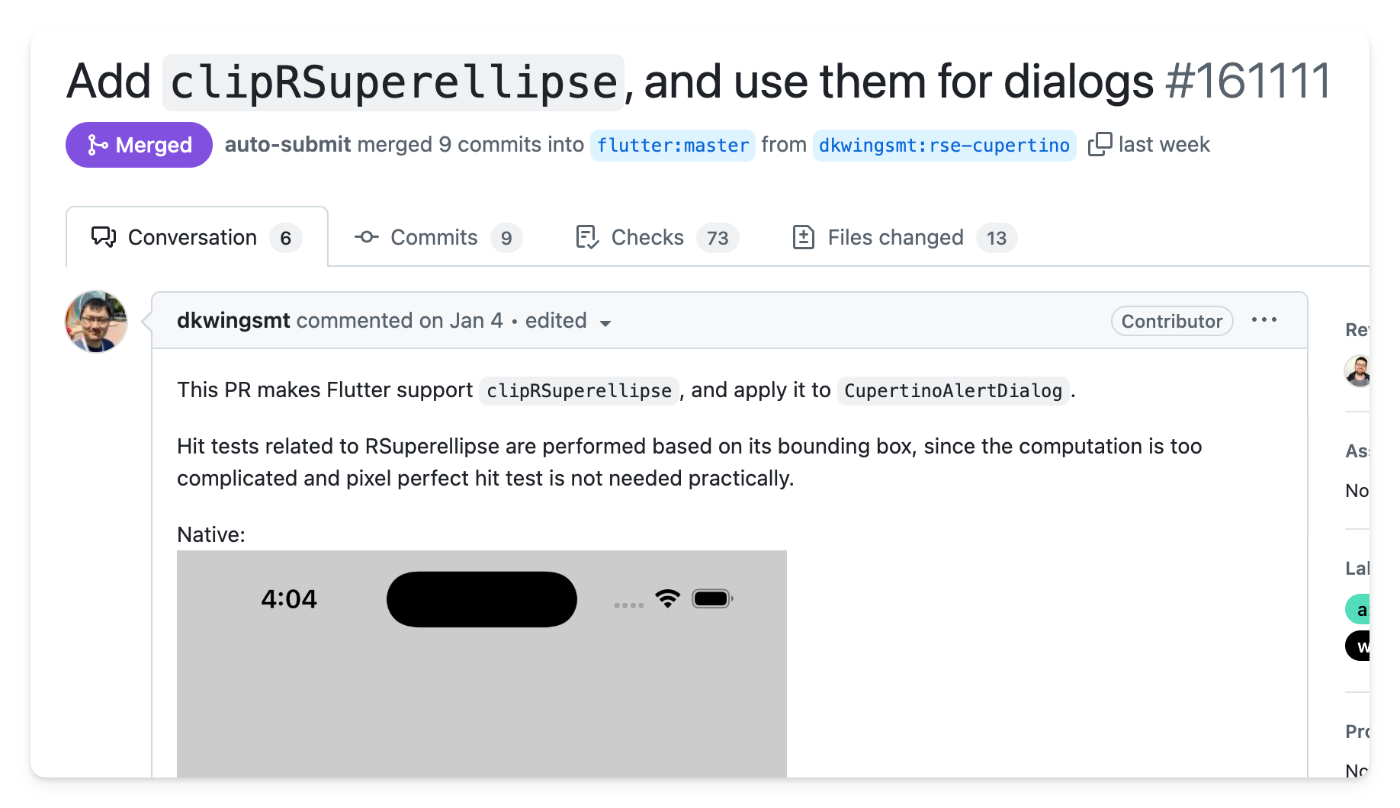The image size is (1400, 808).
Task: Click the Commits tab commit icon
Action: pyautogui.click(x=367, y=237)
